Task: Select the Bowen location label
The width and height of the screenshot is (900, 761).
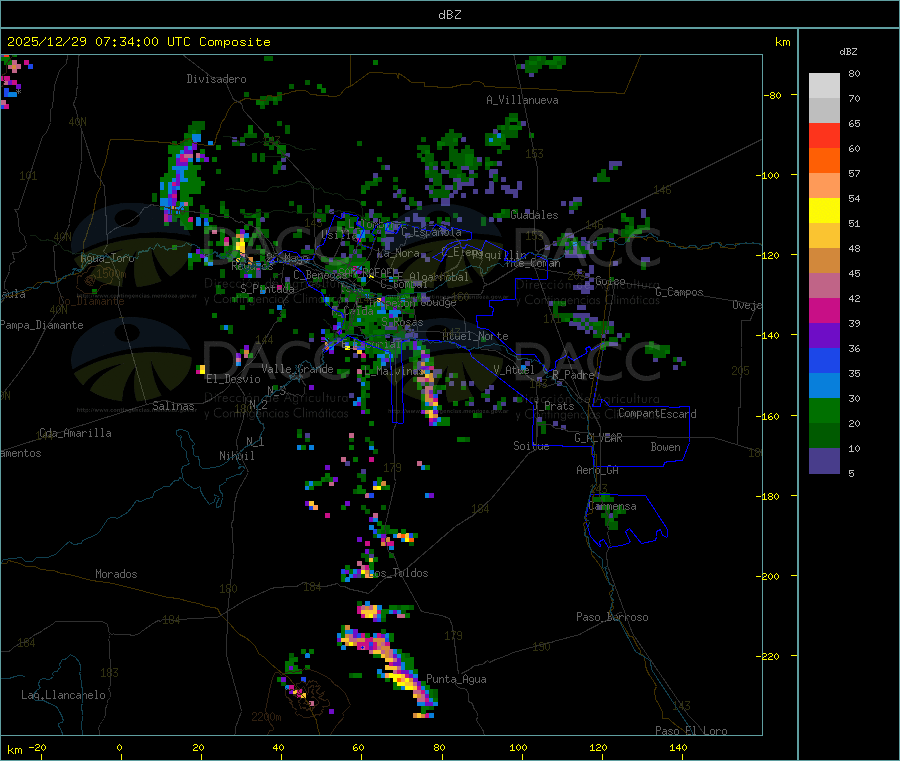Action: pyautogui.click(x=665, y=447)
